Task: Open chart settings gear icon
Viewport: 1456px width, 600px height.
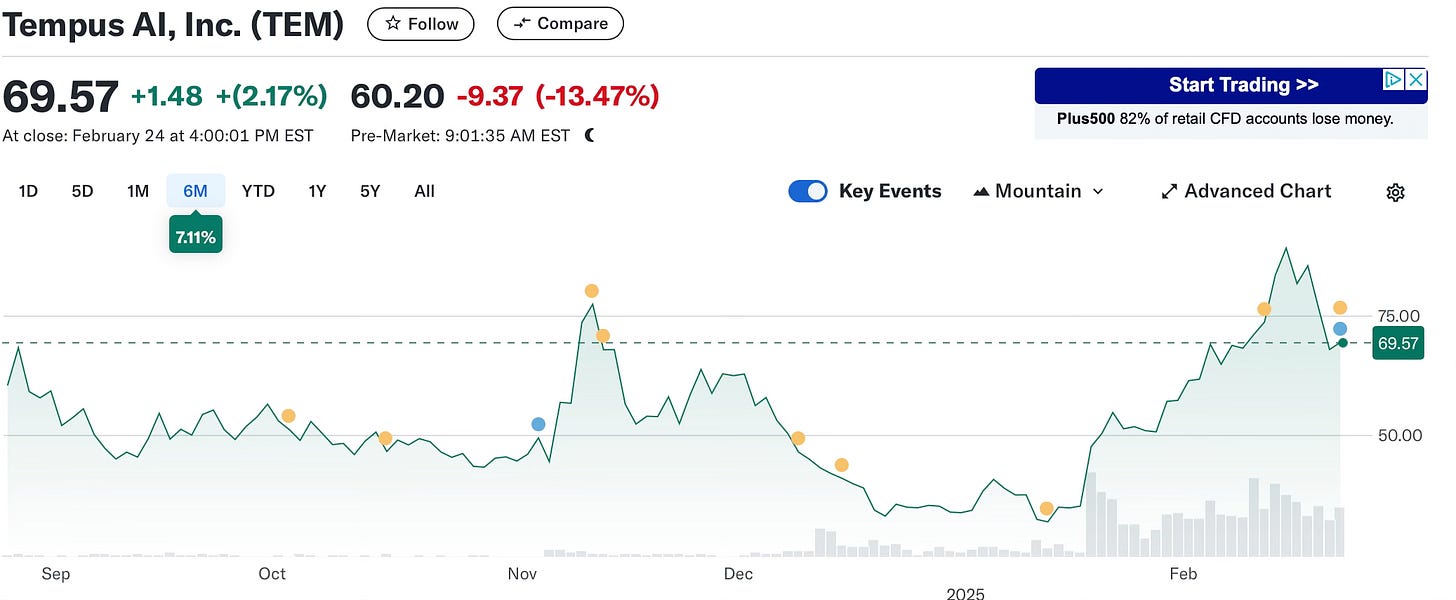Action: [x=1396, y=192]
